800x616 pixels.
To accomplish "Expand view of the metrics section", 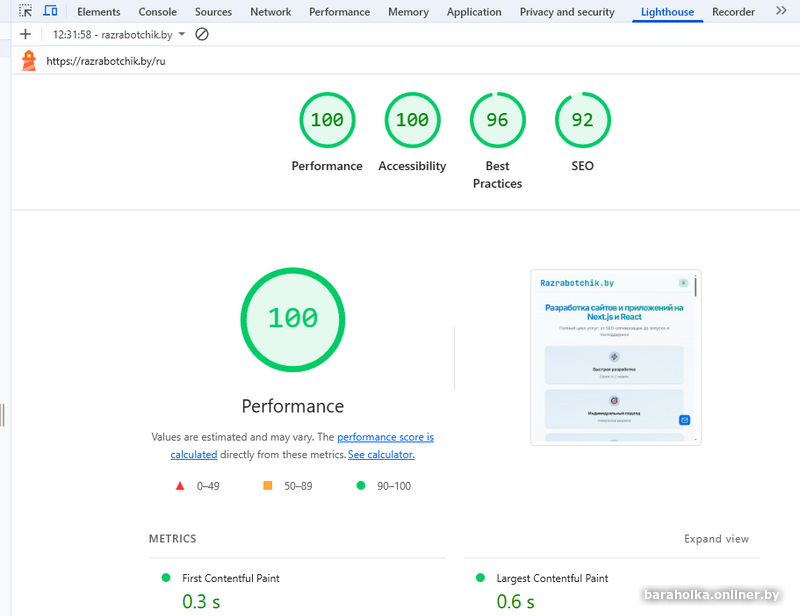I will (716, 539).
